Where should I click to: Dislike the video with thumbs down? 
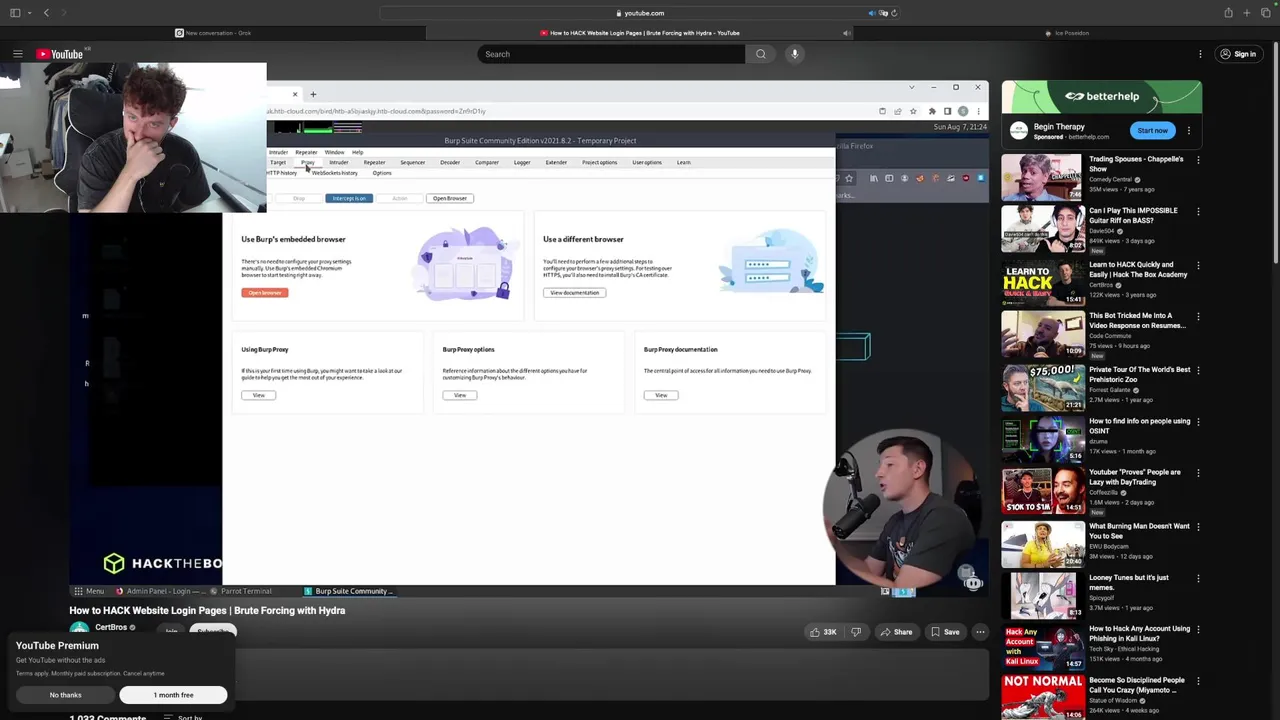point(856,632)
